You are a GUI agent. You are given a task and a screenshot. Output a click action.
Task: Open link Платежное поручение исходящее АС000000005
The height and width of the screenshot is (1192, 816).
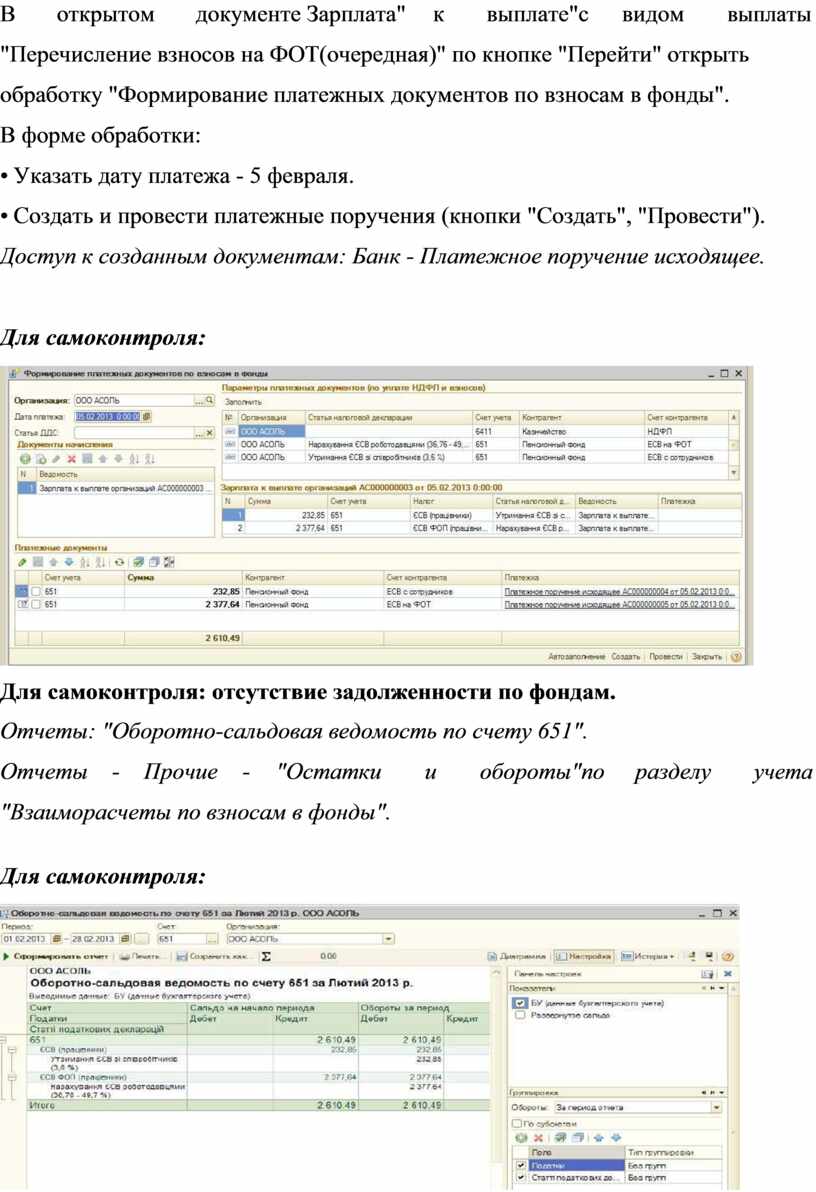tap(618, 604)
